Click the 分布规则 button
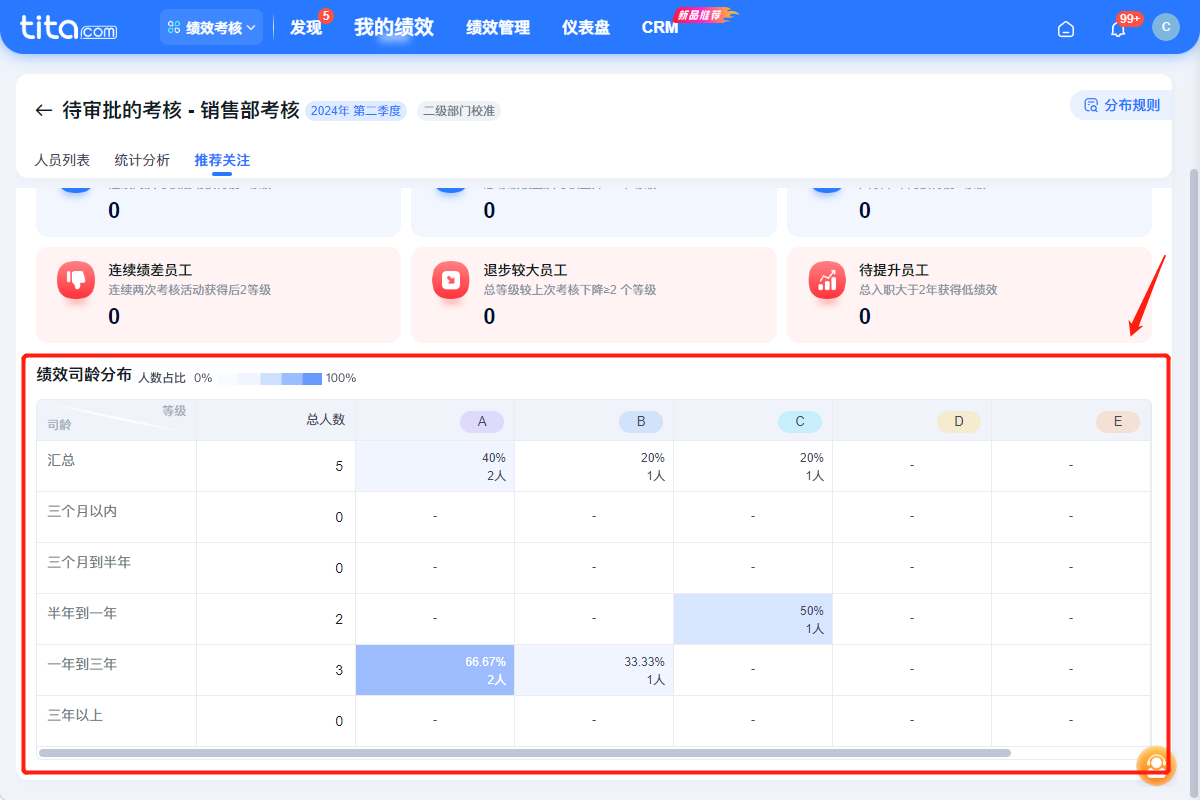This screenshot has width=1200, height=800. (1122, 105)
